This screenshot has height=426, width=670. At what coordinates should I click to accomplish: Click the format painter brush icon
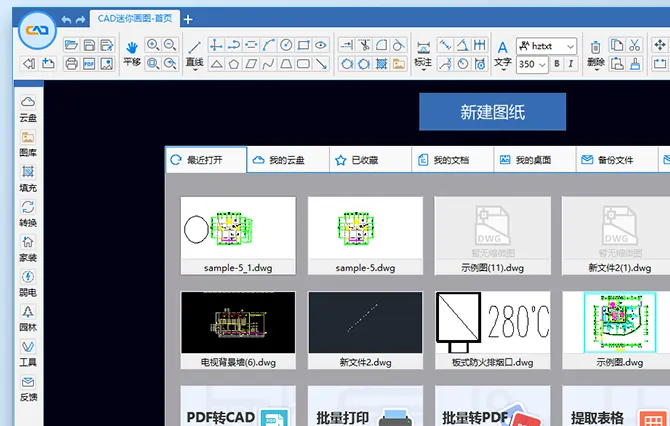click(635, 64)
